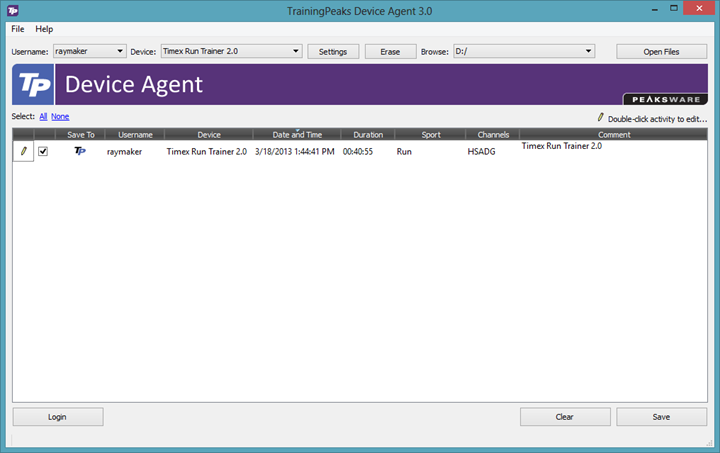Maximize the Device Agent window
Viewport: 720px width, 453px height.
pos(674,8)
